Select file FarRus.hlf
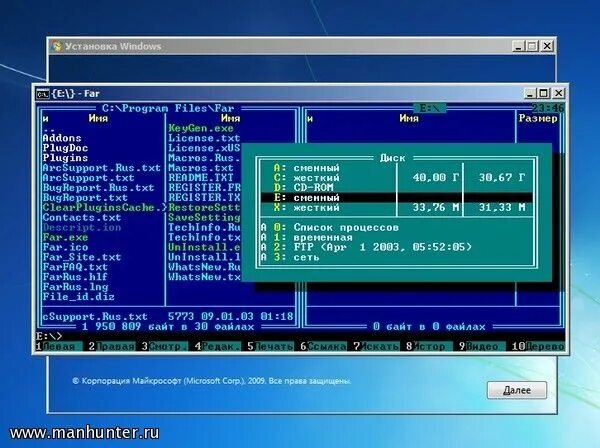Screen dimensions: 600x448 [75, 277]
